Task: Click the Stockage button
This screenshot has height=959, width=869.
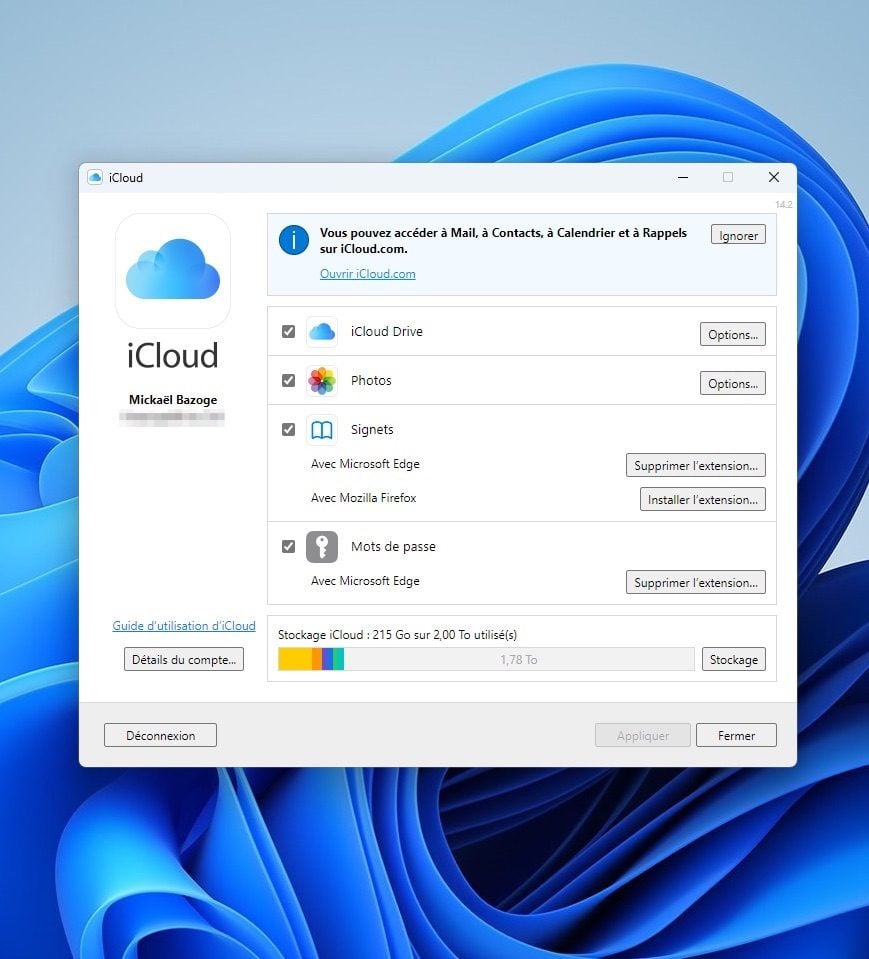Action: 734,659
